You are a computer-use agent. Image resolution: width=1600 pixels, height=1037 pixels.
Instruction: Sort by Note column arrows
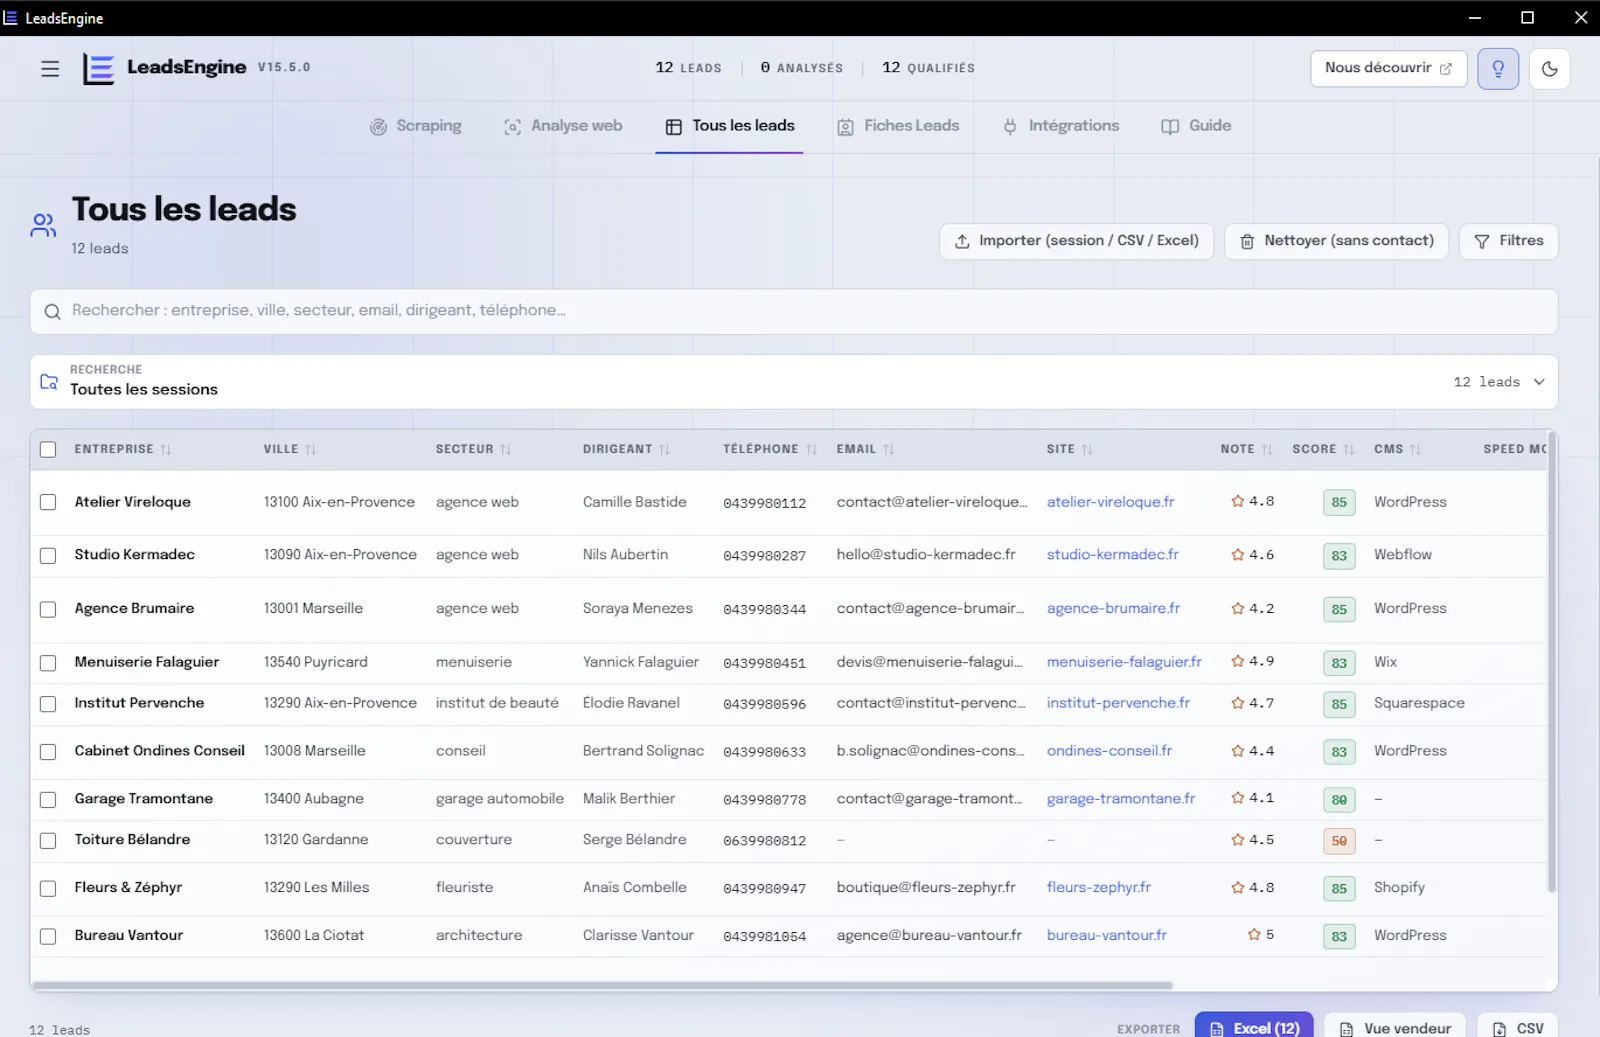[1267, 450]
